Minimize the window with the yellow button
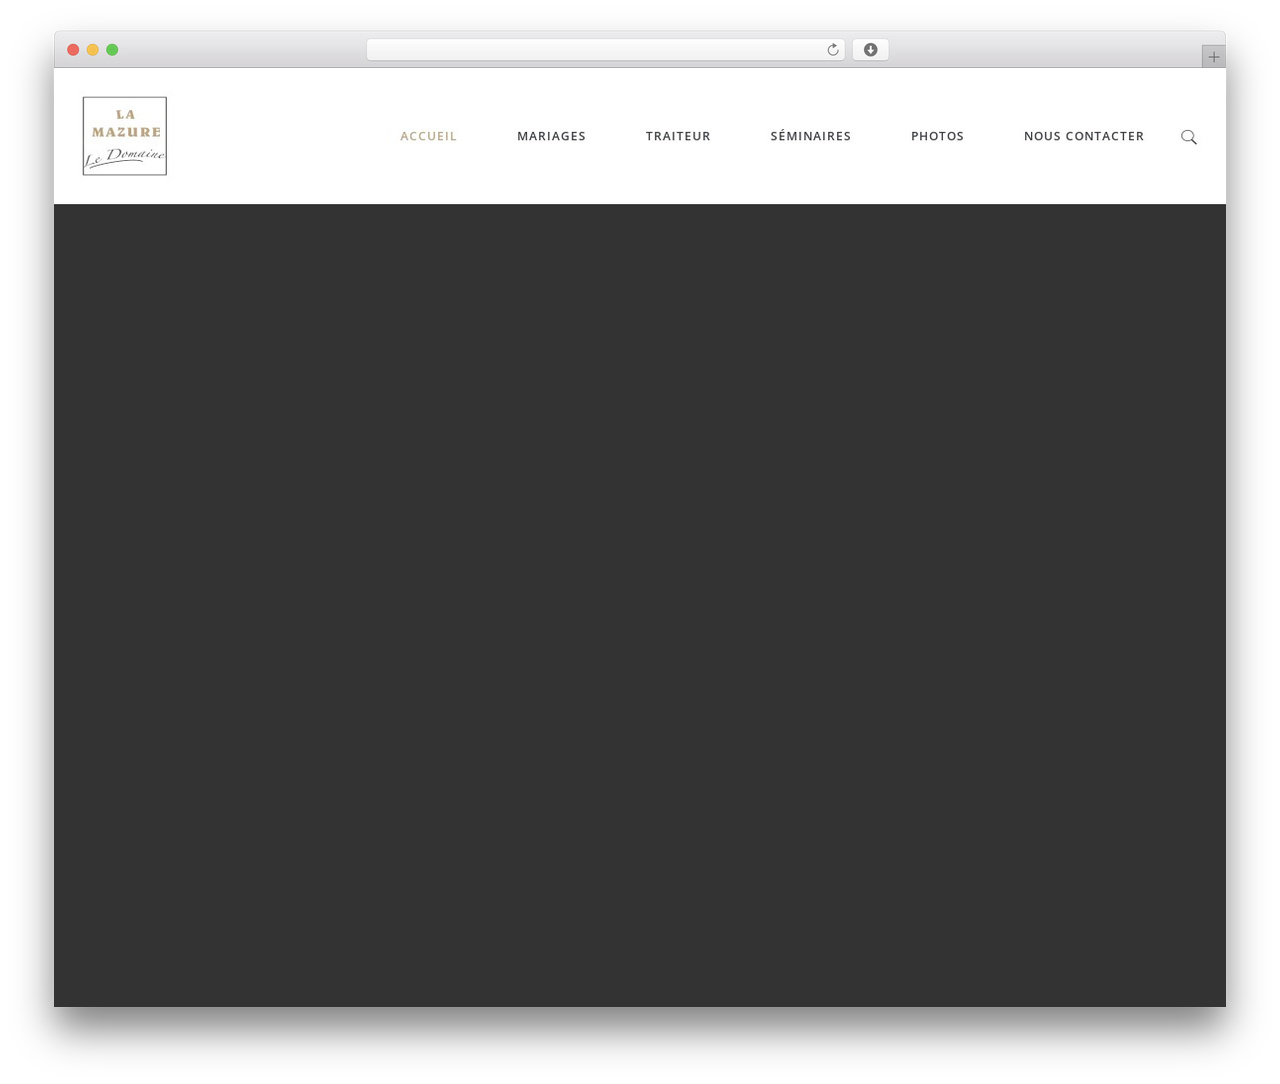This screenshot has width=1280, height=1084. click(93, 50)
